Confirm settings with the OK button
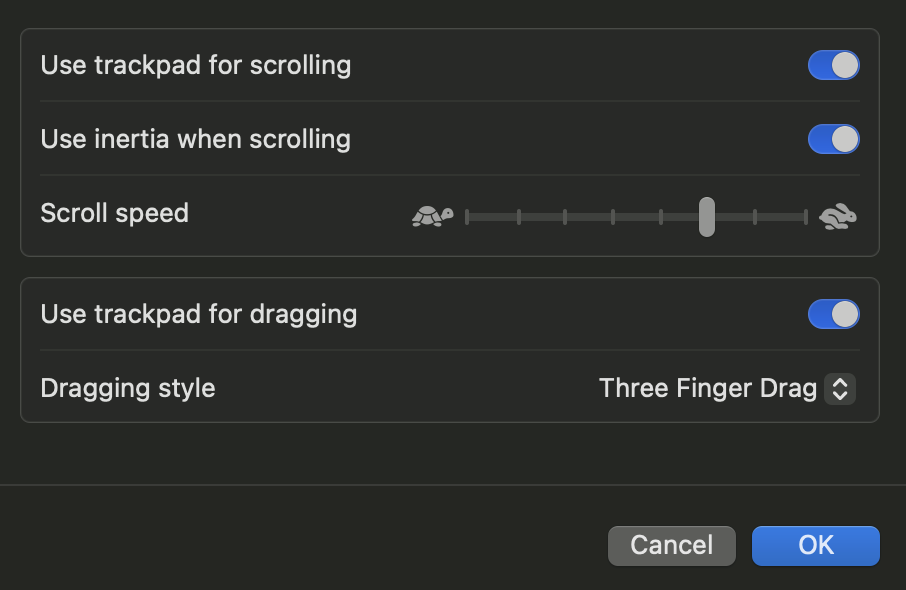906x590 pixels. click(x=815, y=545)
